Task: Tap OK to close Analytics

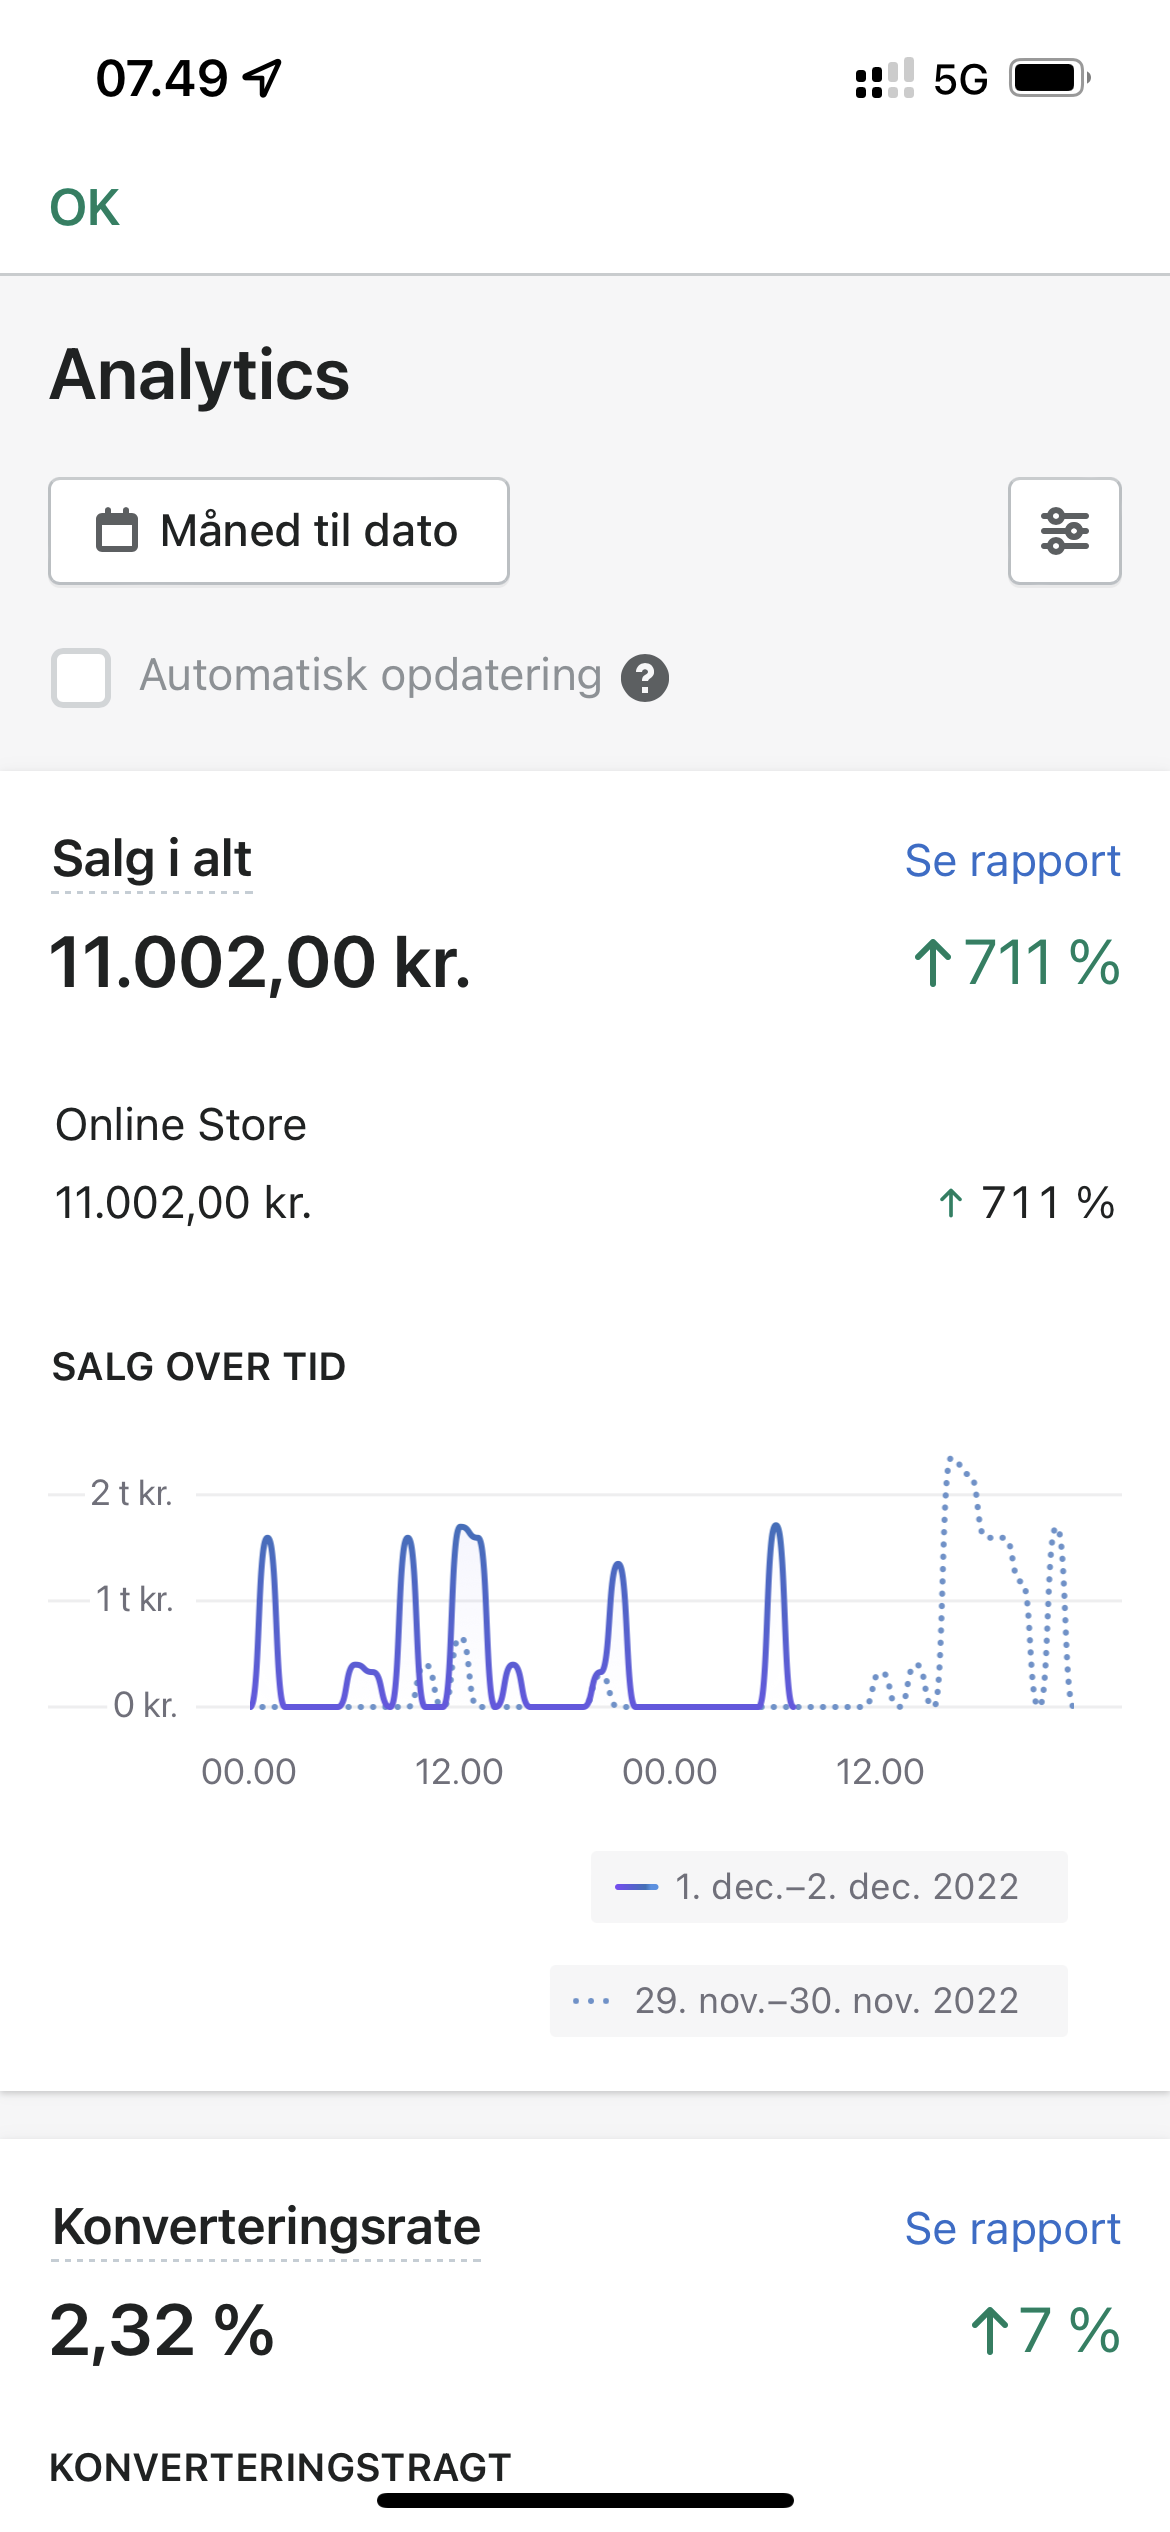Action: click(85, 208)
